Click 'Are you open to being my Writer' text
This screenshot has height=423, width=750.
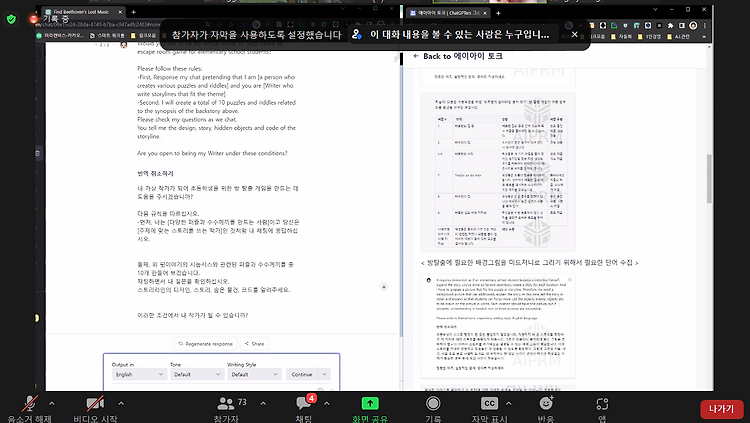tap(212, 153)
